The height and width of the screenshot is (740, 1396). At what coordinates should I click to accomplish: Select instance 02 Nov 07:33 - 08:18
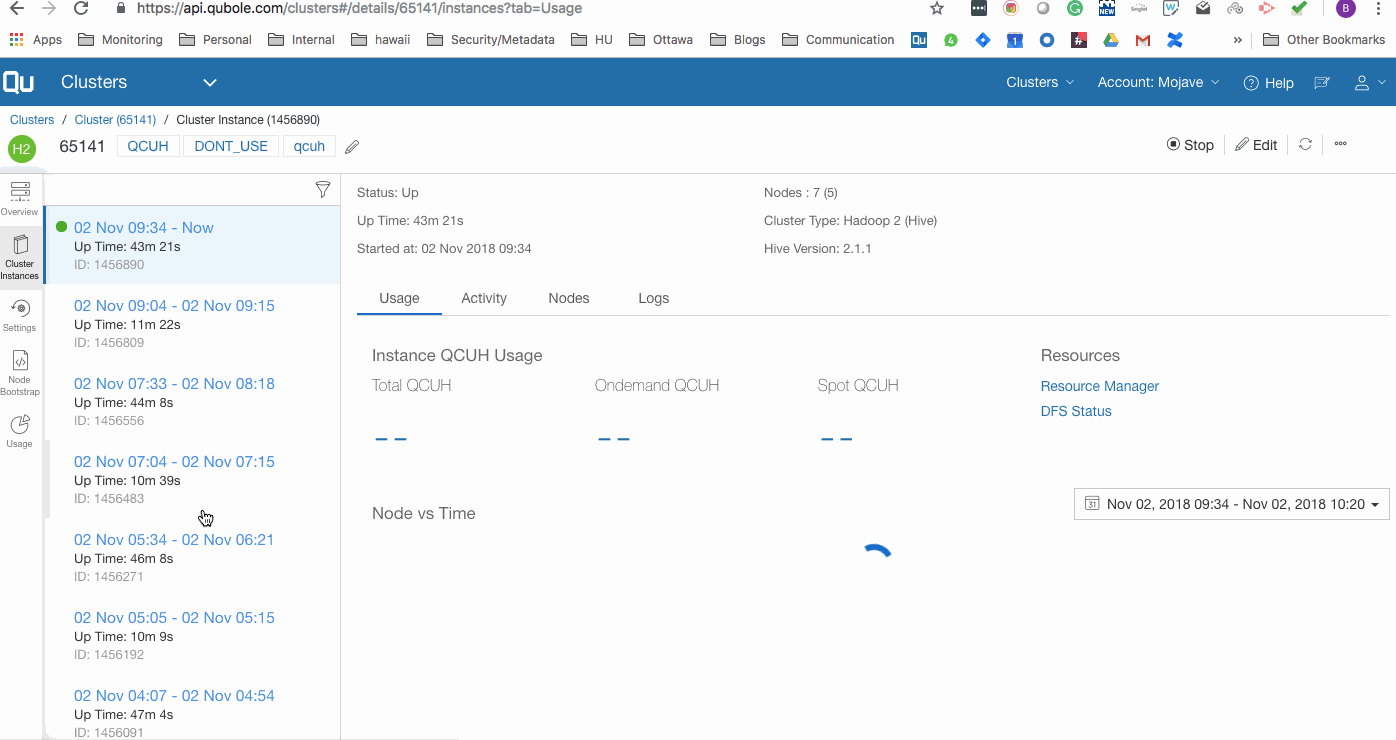192,401
